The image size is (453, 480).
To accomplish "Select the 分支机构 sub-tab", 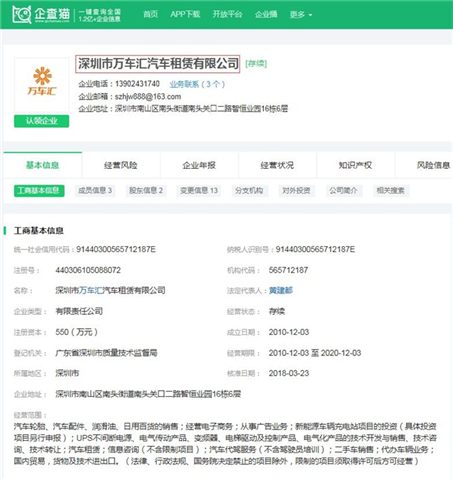I will pos(249,191).
